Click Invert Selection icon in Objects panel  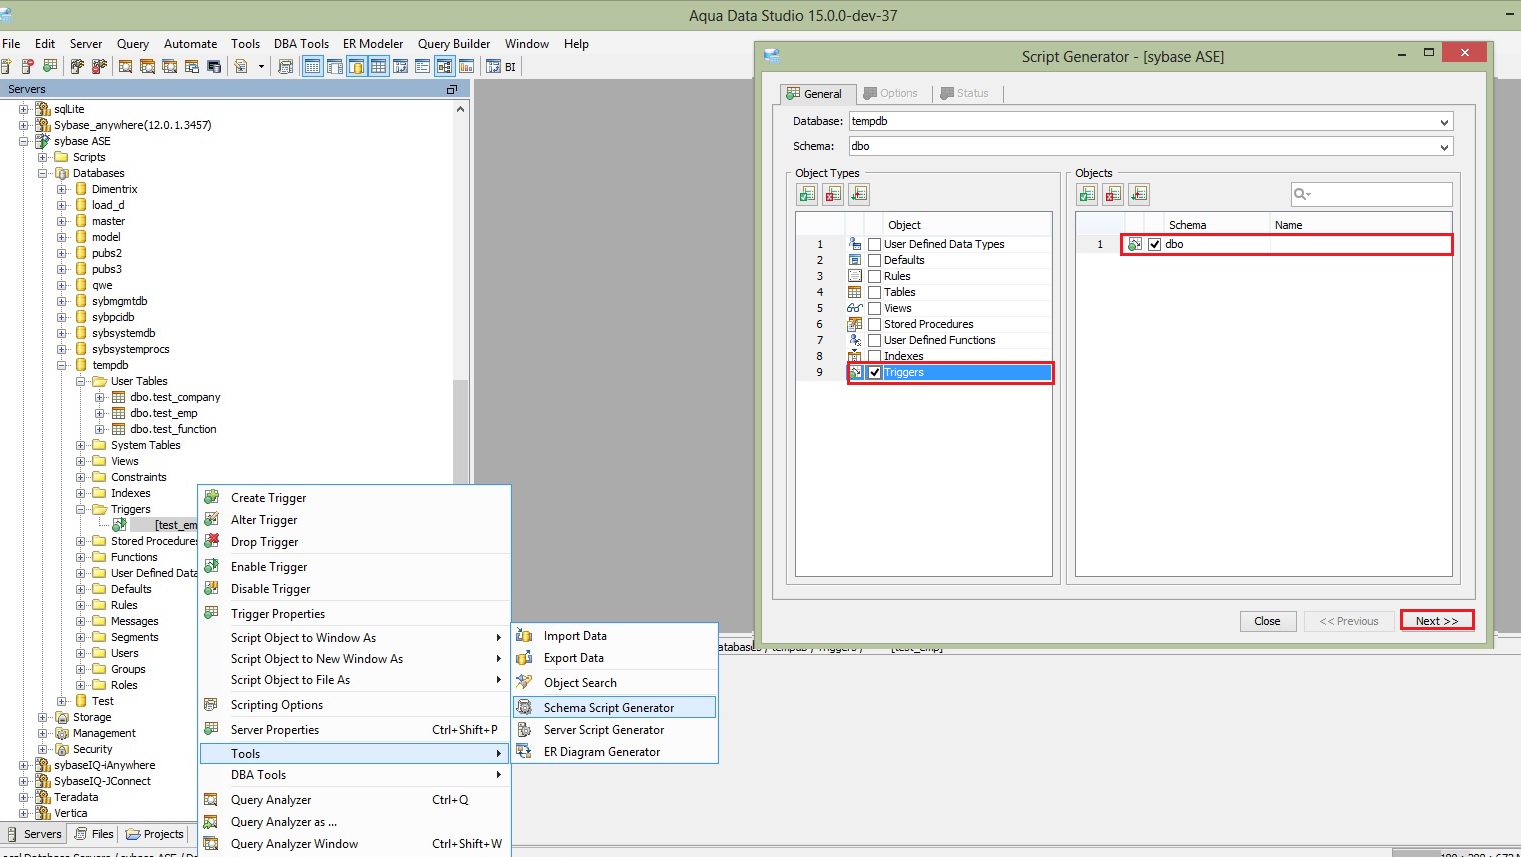coord(1139,194)
